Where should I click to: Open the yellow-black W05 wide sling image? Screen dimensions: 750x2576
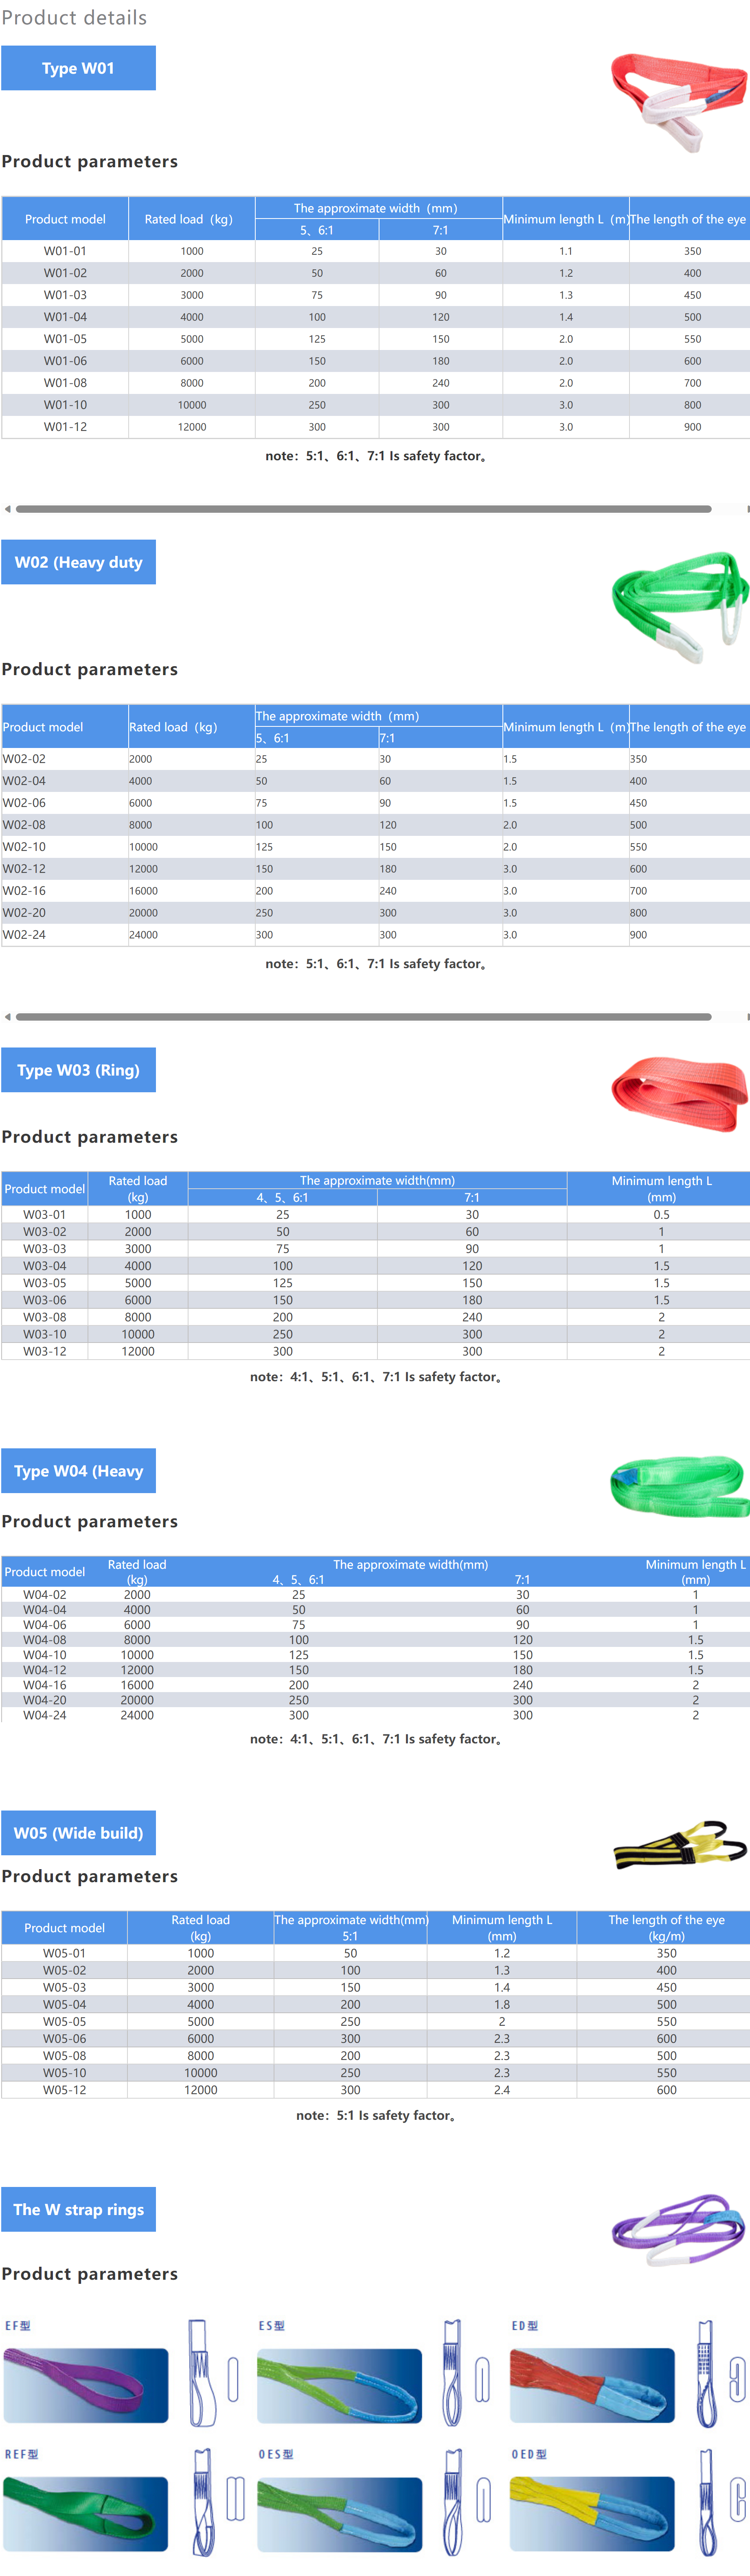[680, 1845]
